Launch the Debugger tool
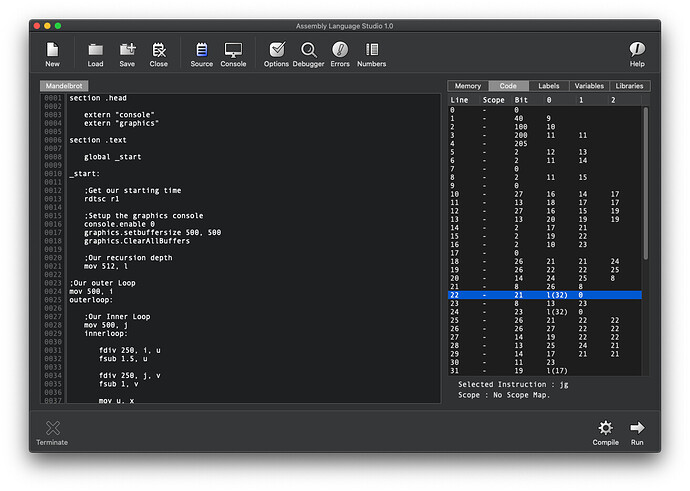The height and width of the screenshot is (491, 690). [x=308, y=54]
